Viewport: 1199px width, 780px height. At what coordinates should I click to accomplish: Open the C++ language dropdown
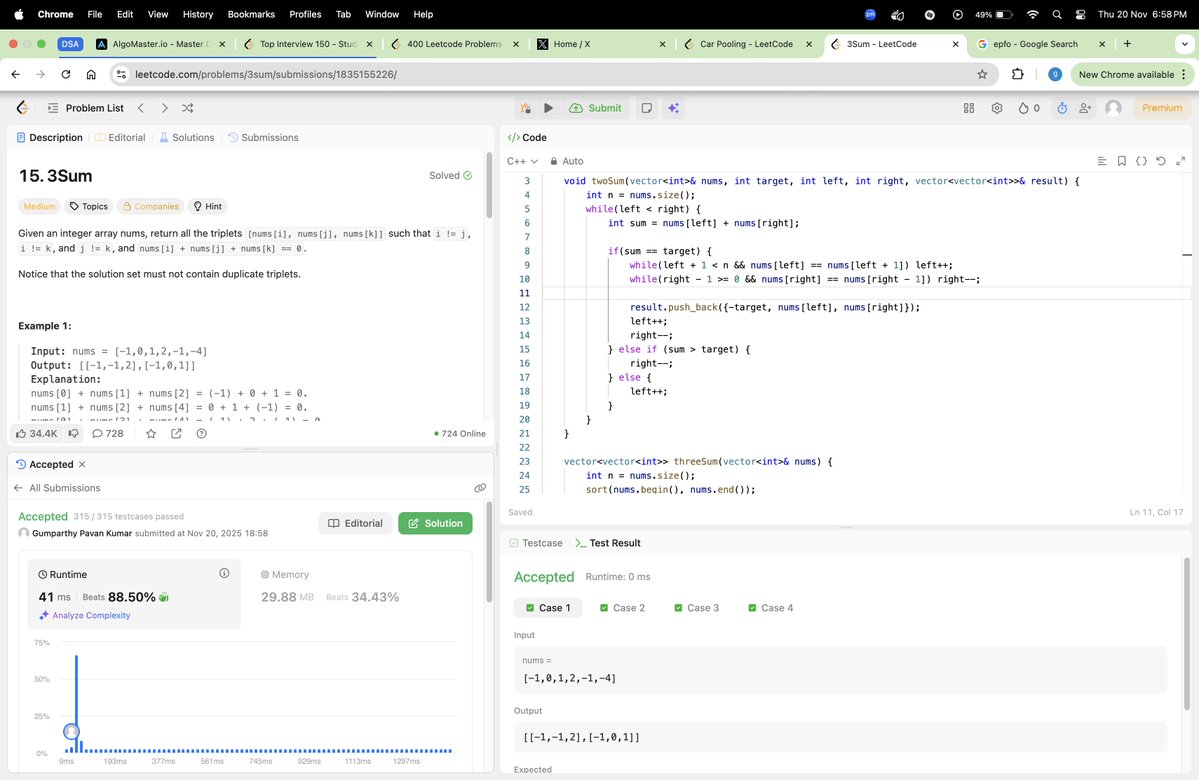coord(522,161)
